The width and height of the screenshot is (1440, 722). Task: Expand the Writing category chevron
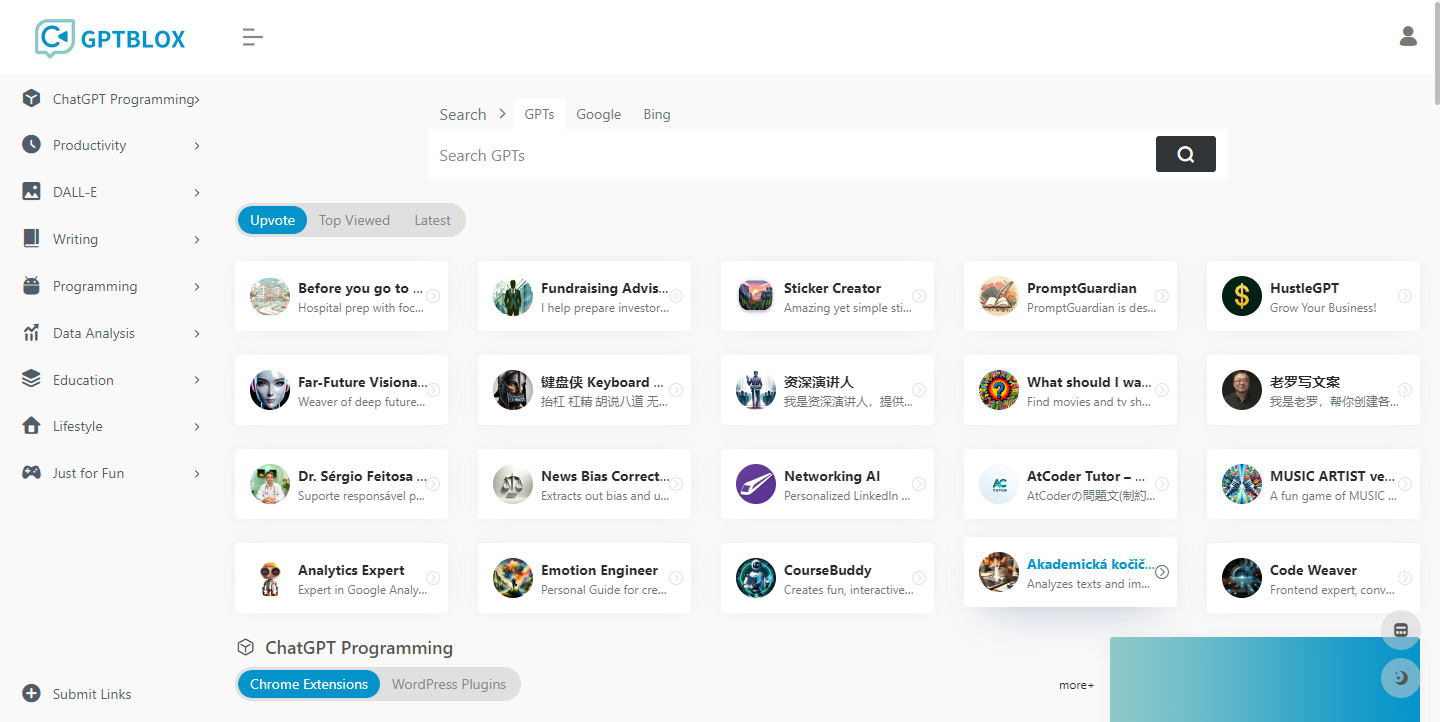[x=197, y=240]
